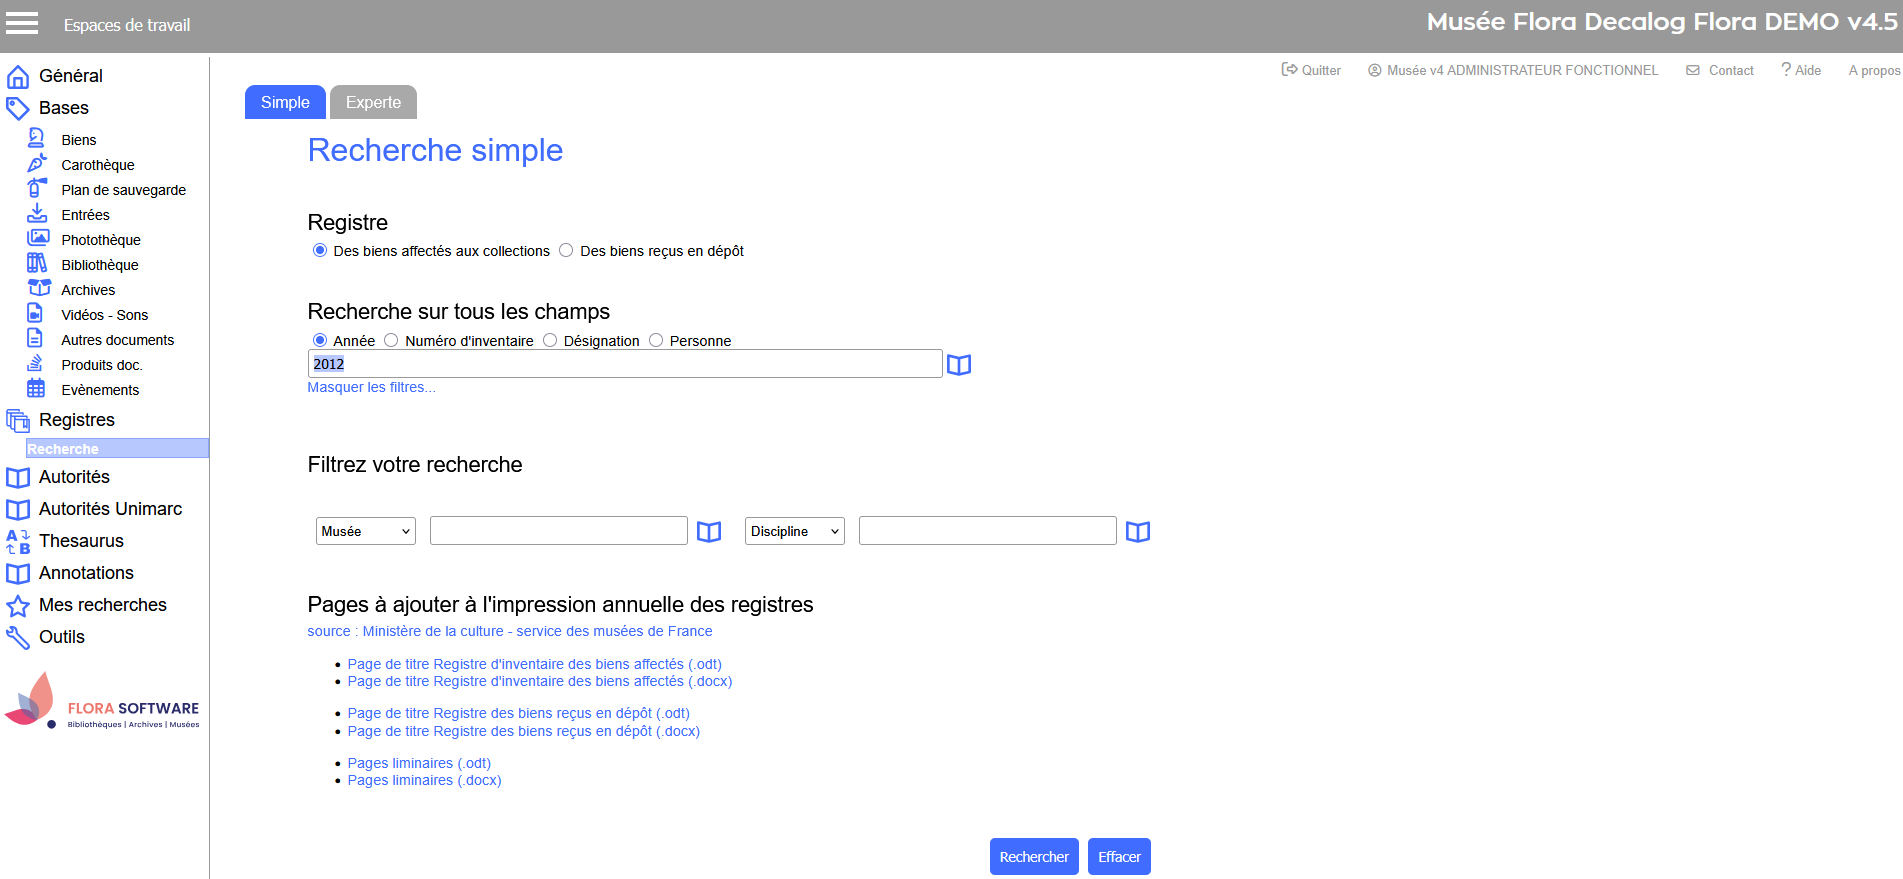1903x879 pixels.
Task: Click the book icon next to Musée filter
Action: coord(708,532)
